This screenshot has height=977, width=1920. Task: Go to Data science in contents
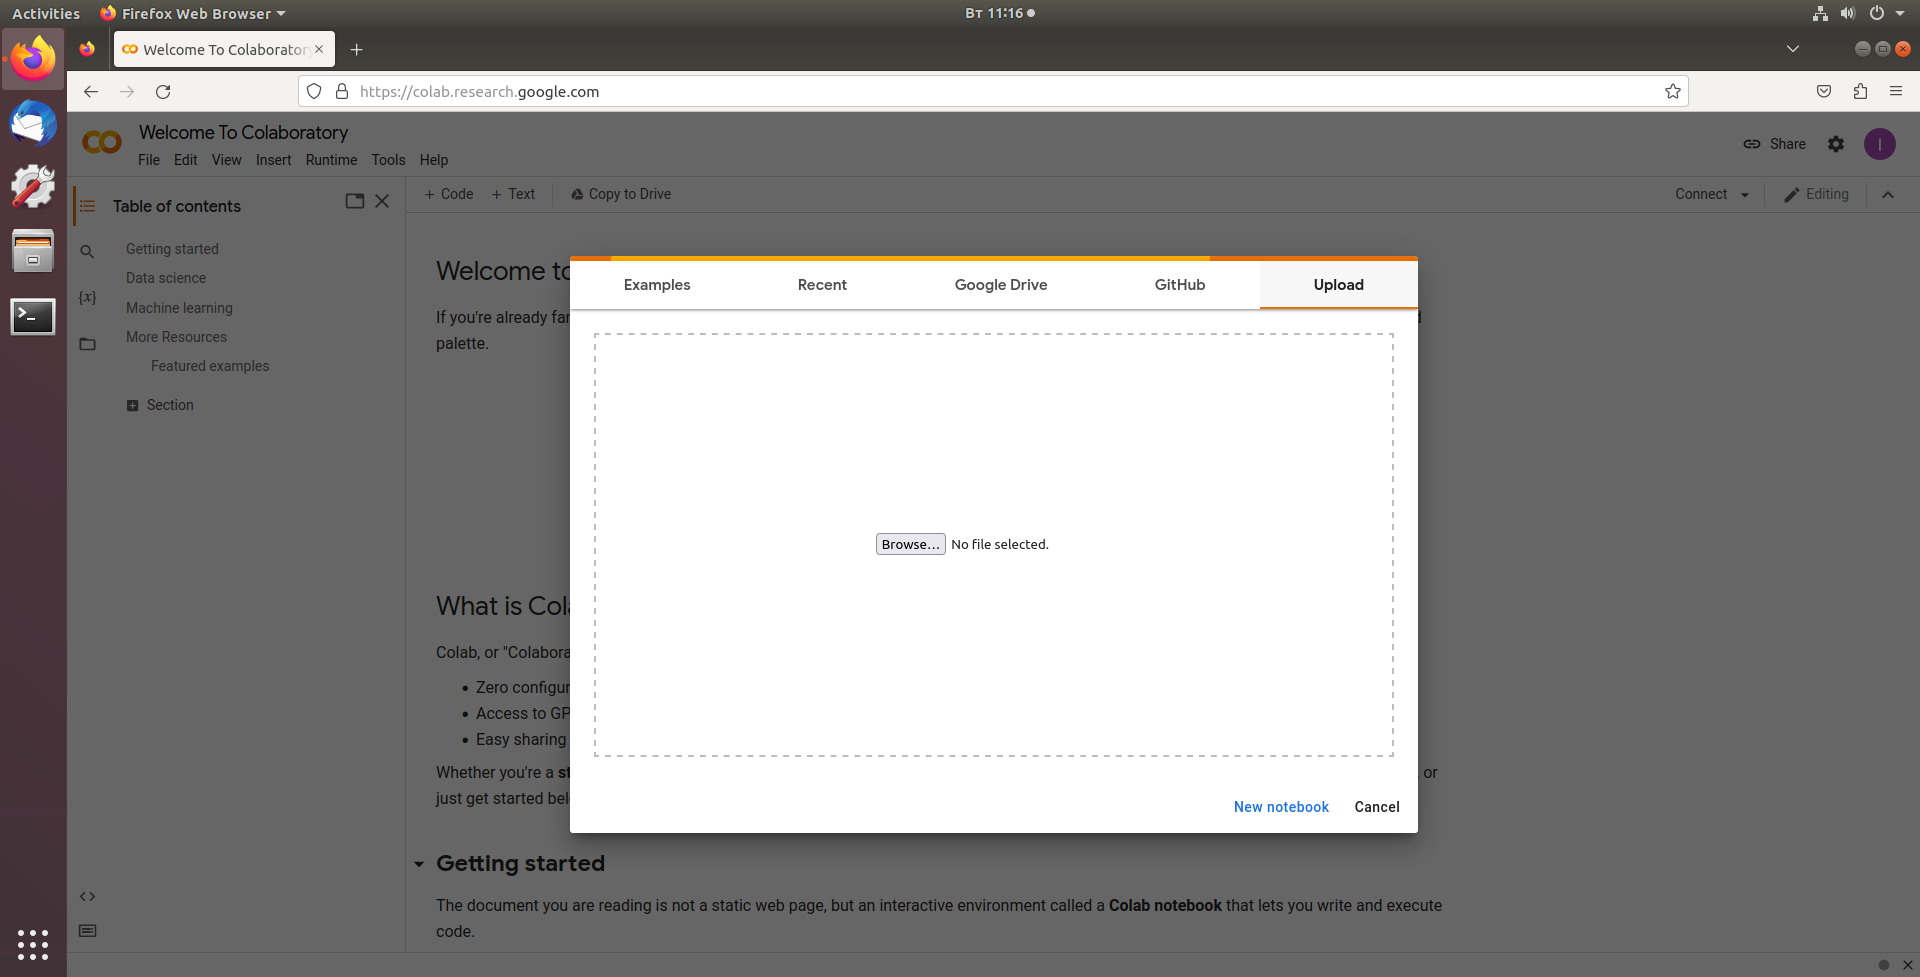click(x=166, y=278)
